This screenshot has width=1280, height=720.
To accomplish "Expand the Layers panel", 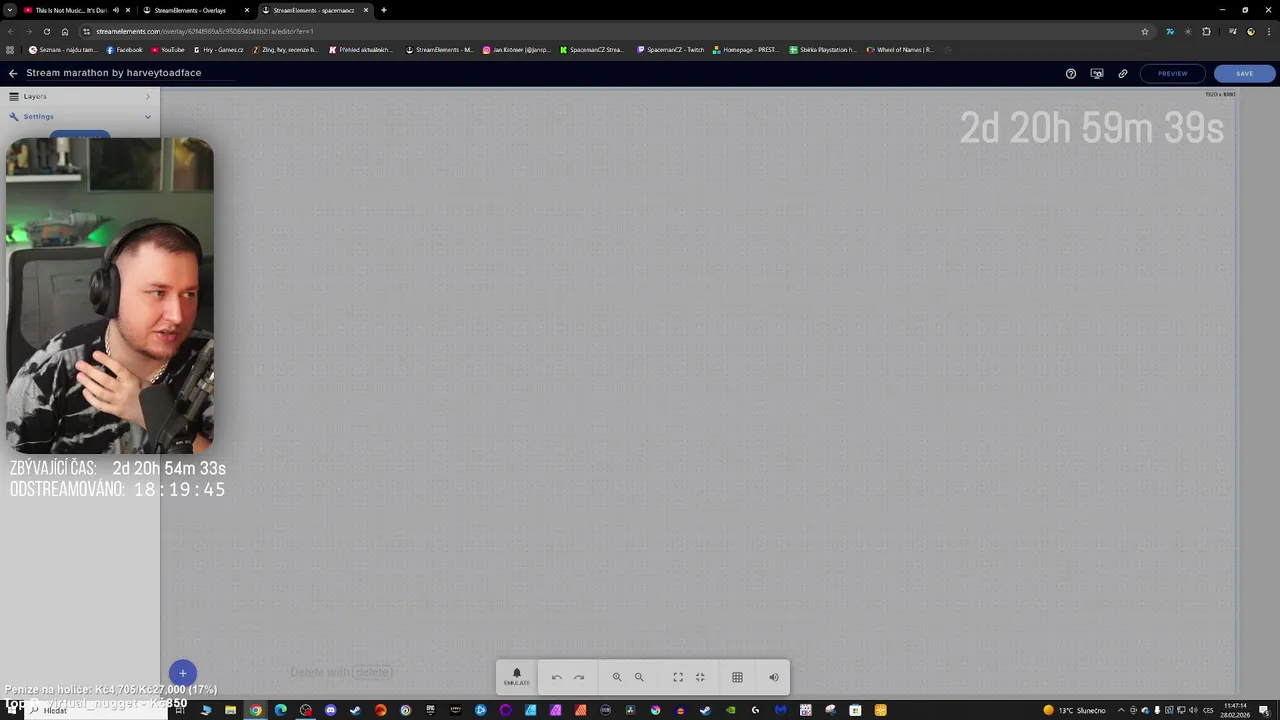I will point(80,96).
